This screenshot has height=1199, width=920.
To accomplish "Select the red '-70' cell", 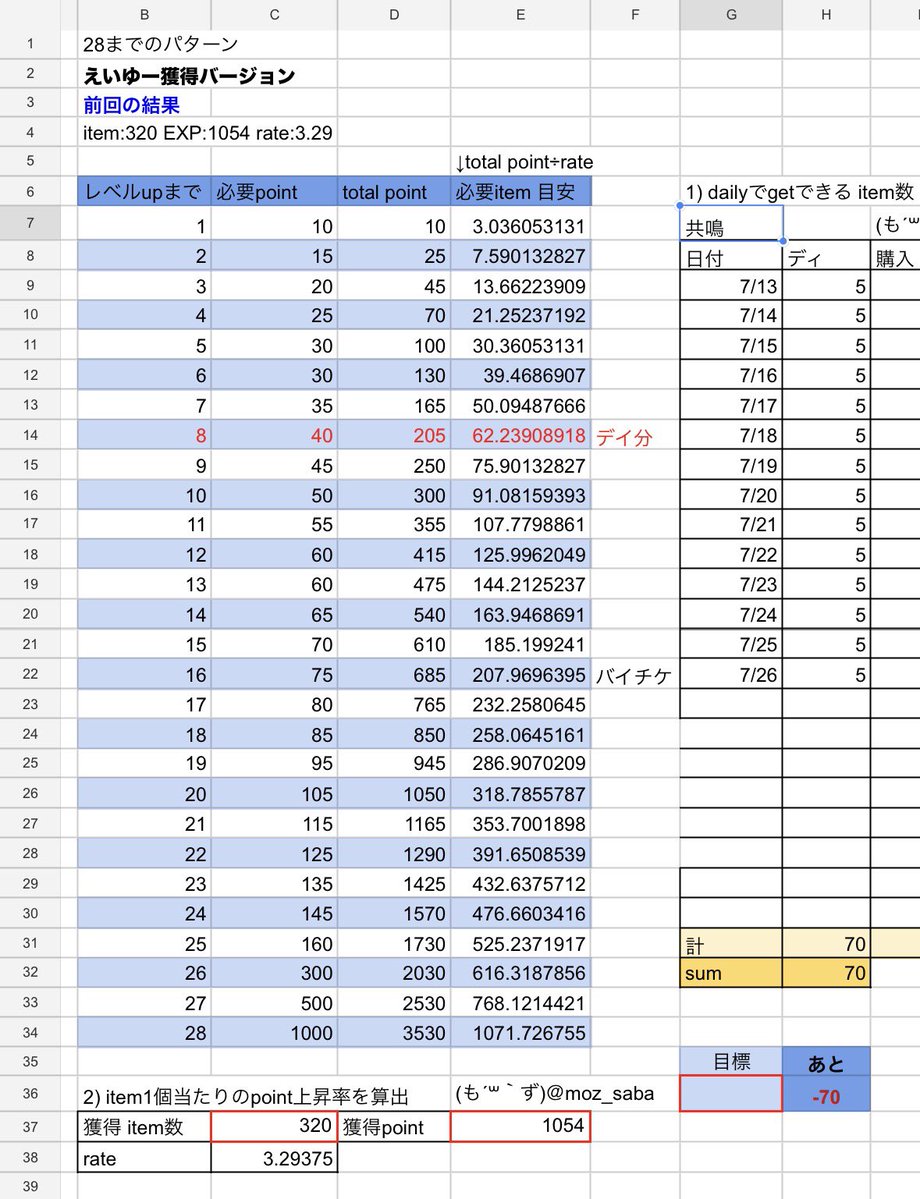I will tap(826, 1093).
